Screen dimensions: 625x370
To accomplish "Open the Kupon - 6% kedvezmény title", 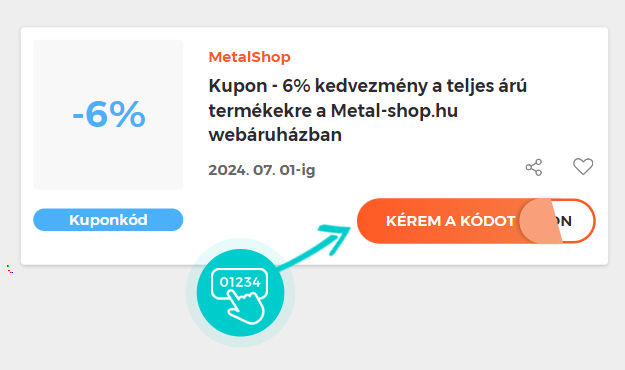I will pyautogui.click(x=368, y=110).
